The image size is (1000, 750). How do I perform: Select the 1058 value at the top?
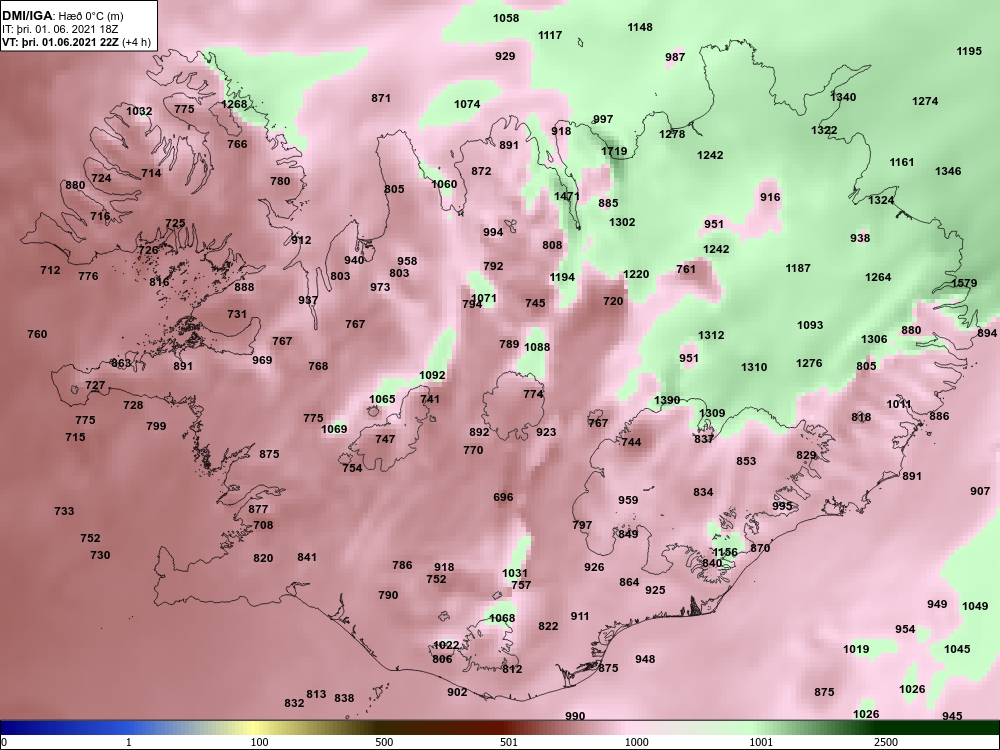[506, 18]
